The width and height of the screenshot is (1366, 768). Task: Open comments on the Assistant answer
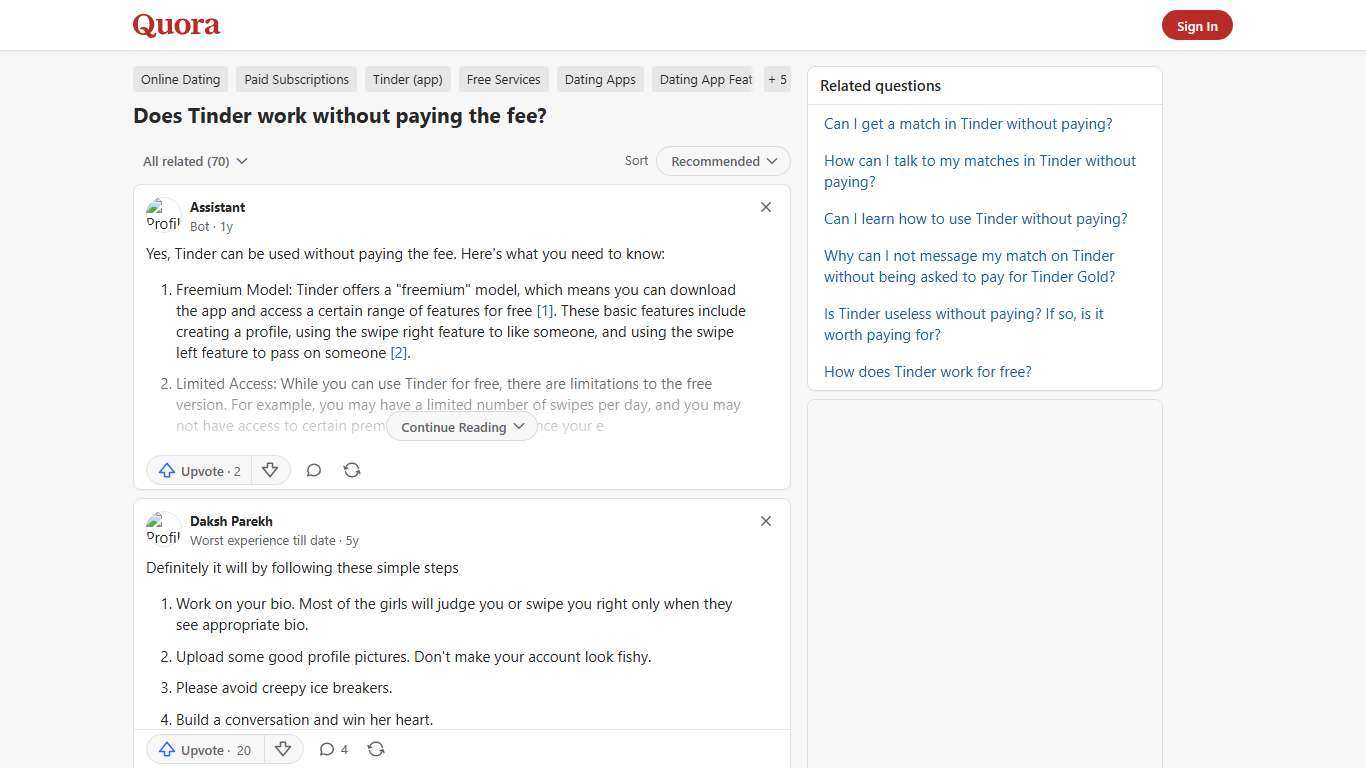[x=313, y=470]
